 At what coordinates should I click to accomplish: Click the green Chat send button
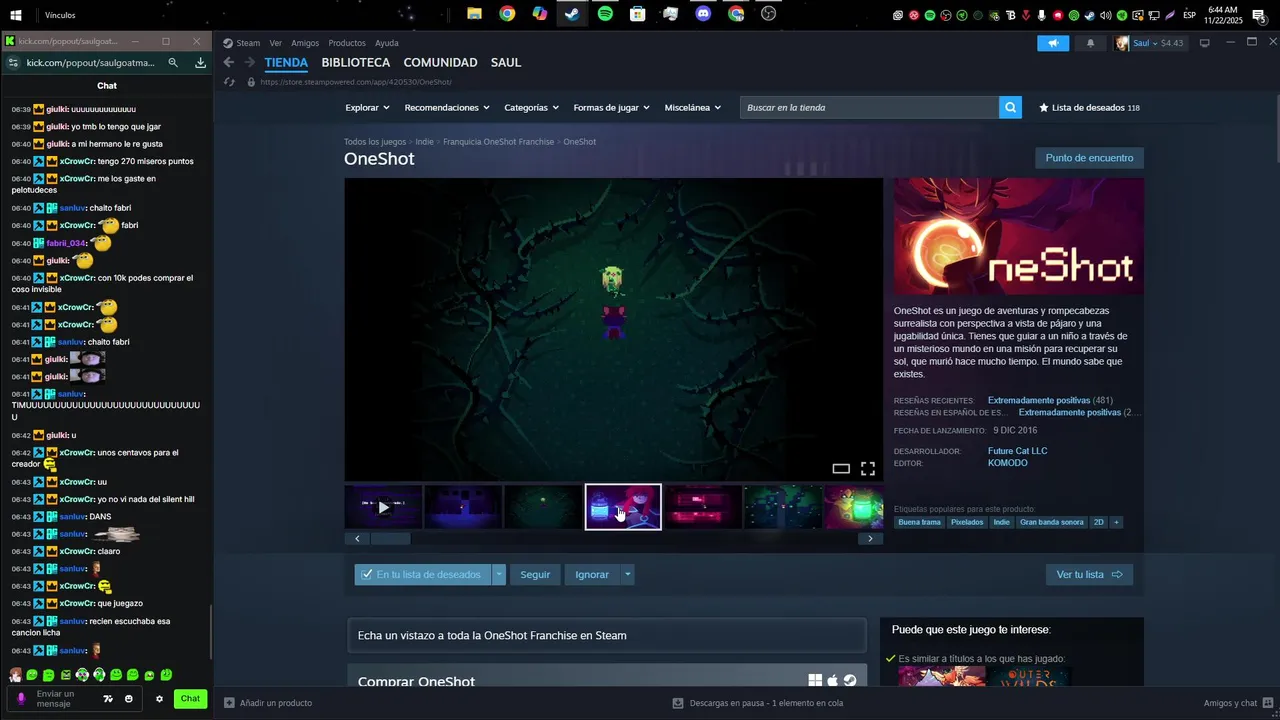[190, 699]
